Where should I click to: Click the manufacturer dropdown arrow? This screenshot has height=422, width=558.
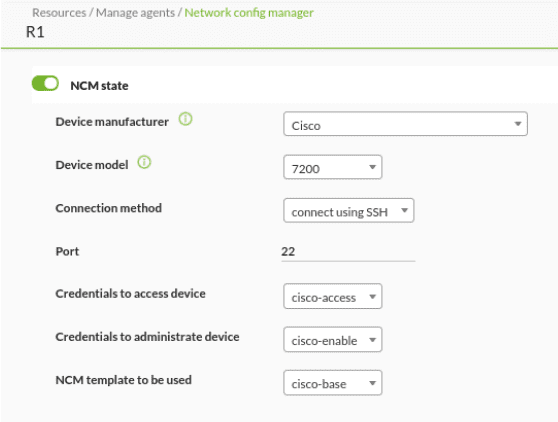(518, 124)
